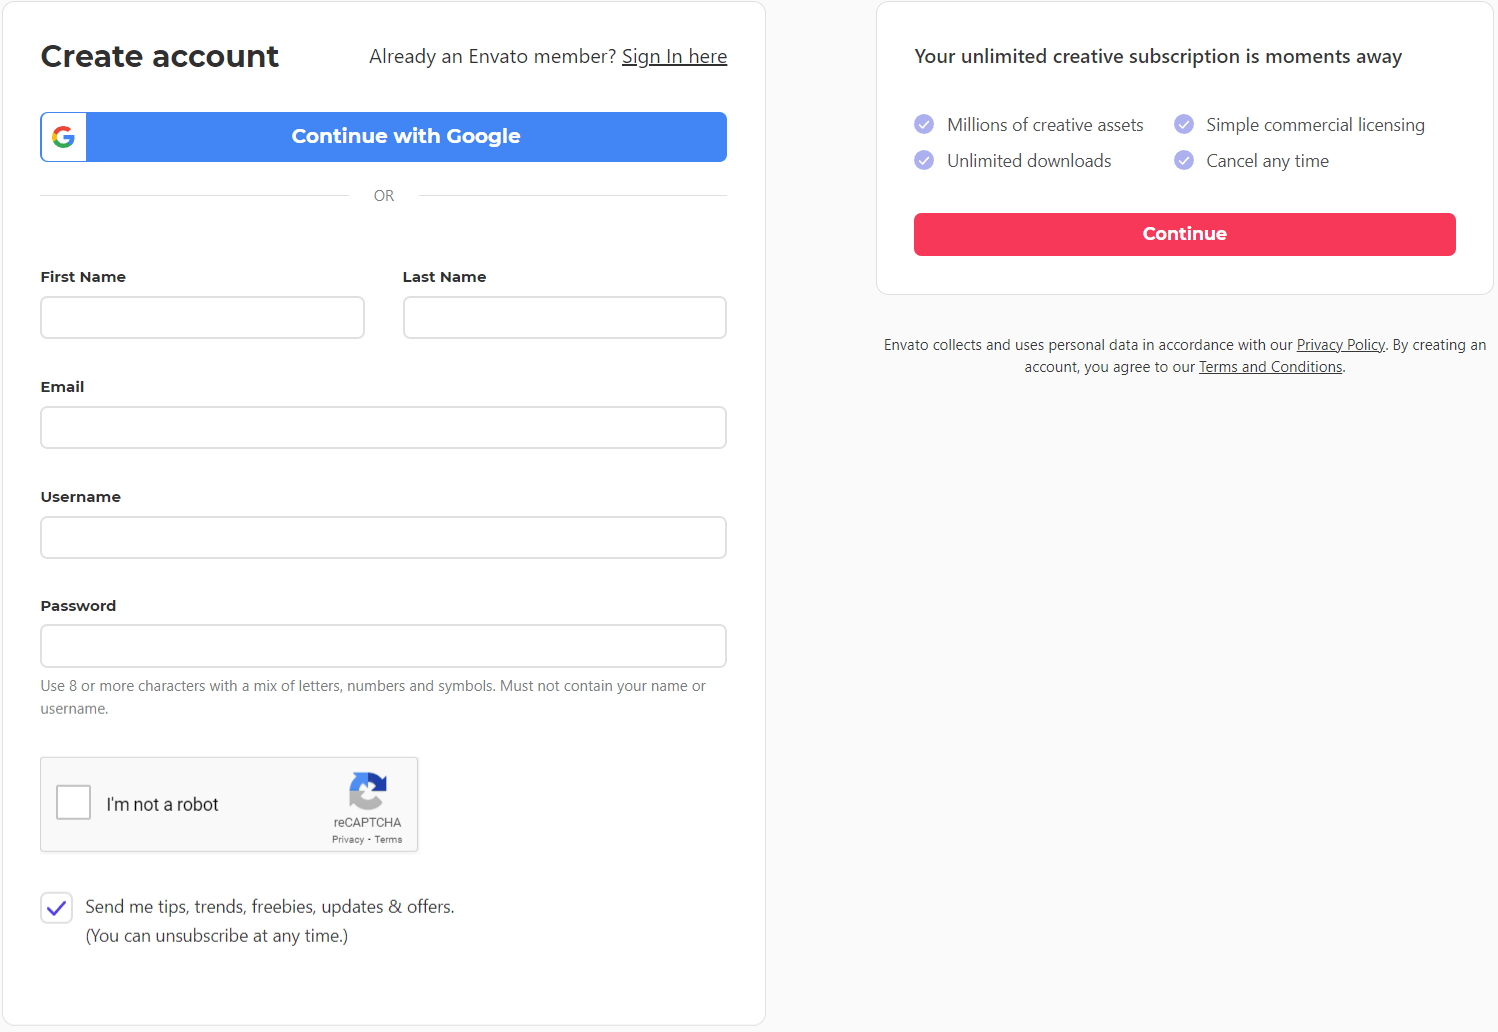Click the Password input field
The image size is (1498, 1032).
click(383, 646)
